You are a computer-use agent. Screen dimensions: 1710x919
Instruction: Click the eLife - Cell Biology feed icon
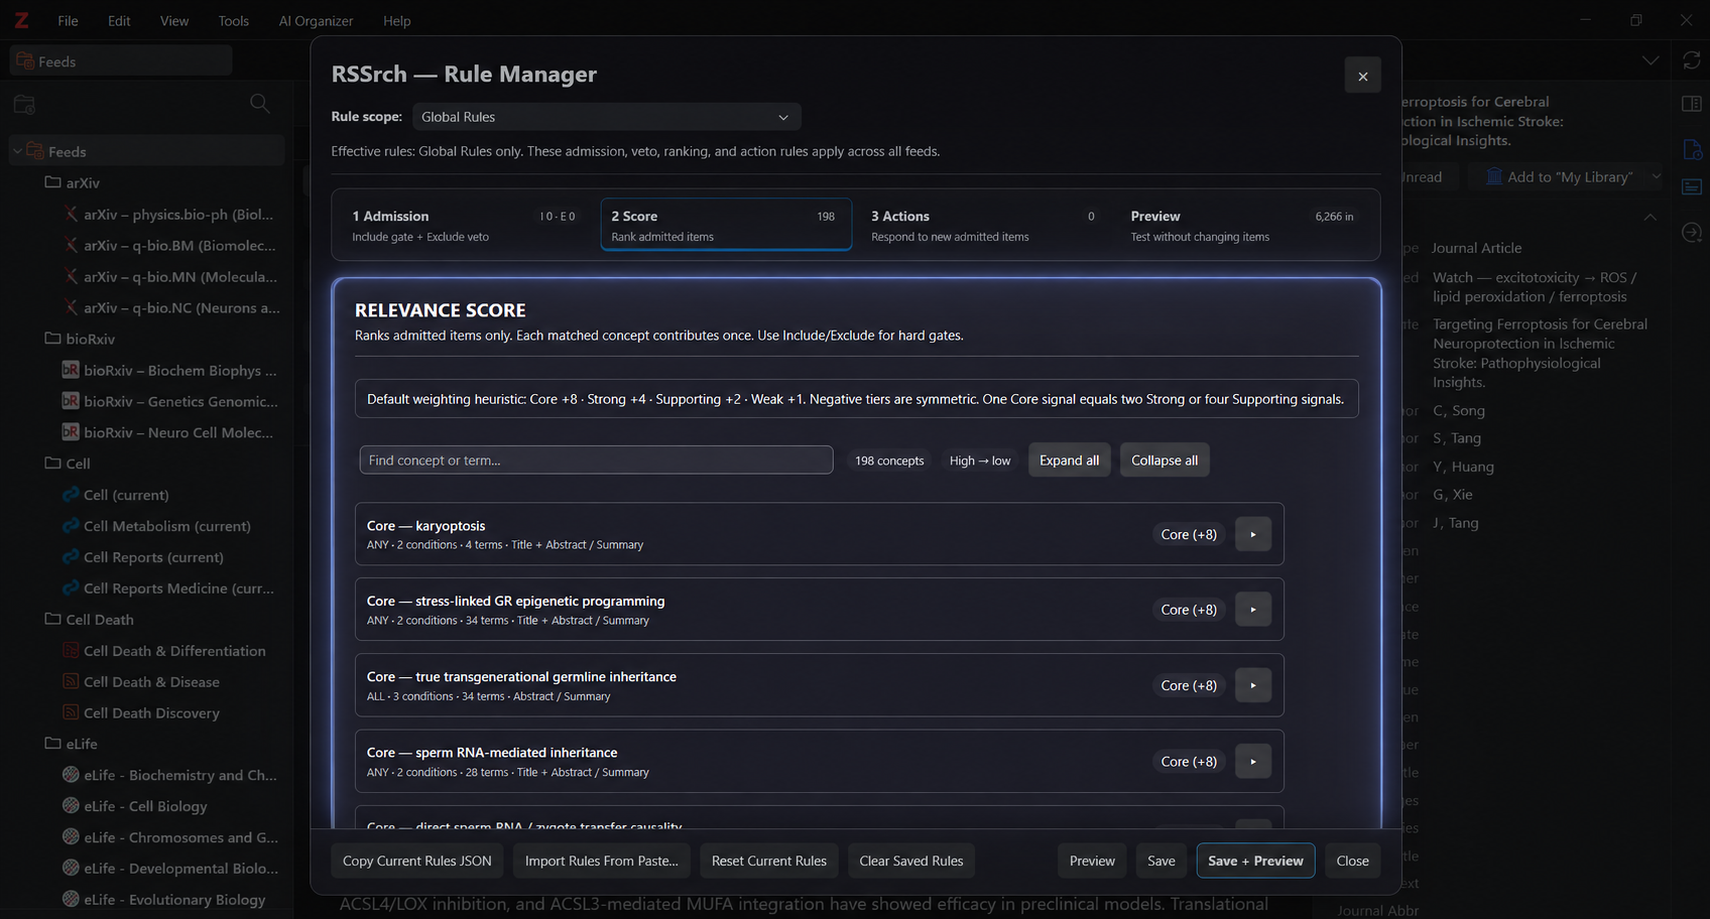tap(71, 805)
